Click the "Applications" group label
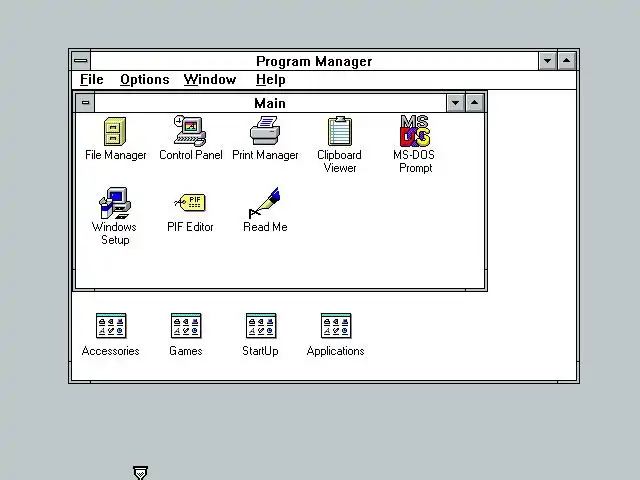Screen dimensions: 640x480 [336, 351]
